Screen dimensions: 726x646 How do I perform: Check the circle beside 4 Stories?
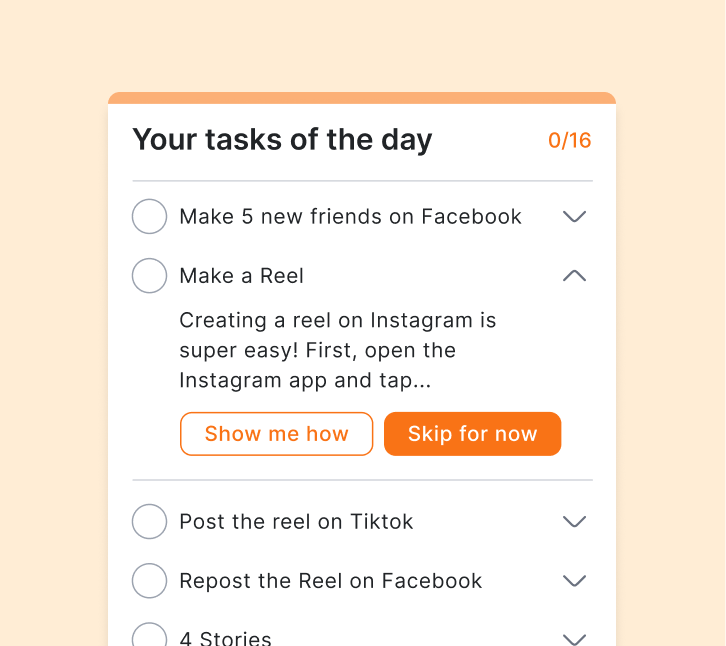click(x=150, y=637)
